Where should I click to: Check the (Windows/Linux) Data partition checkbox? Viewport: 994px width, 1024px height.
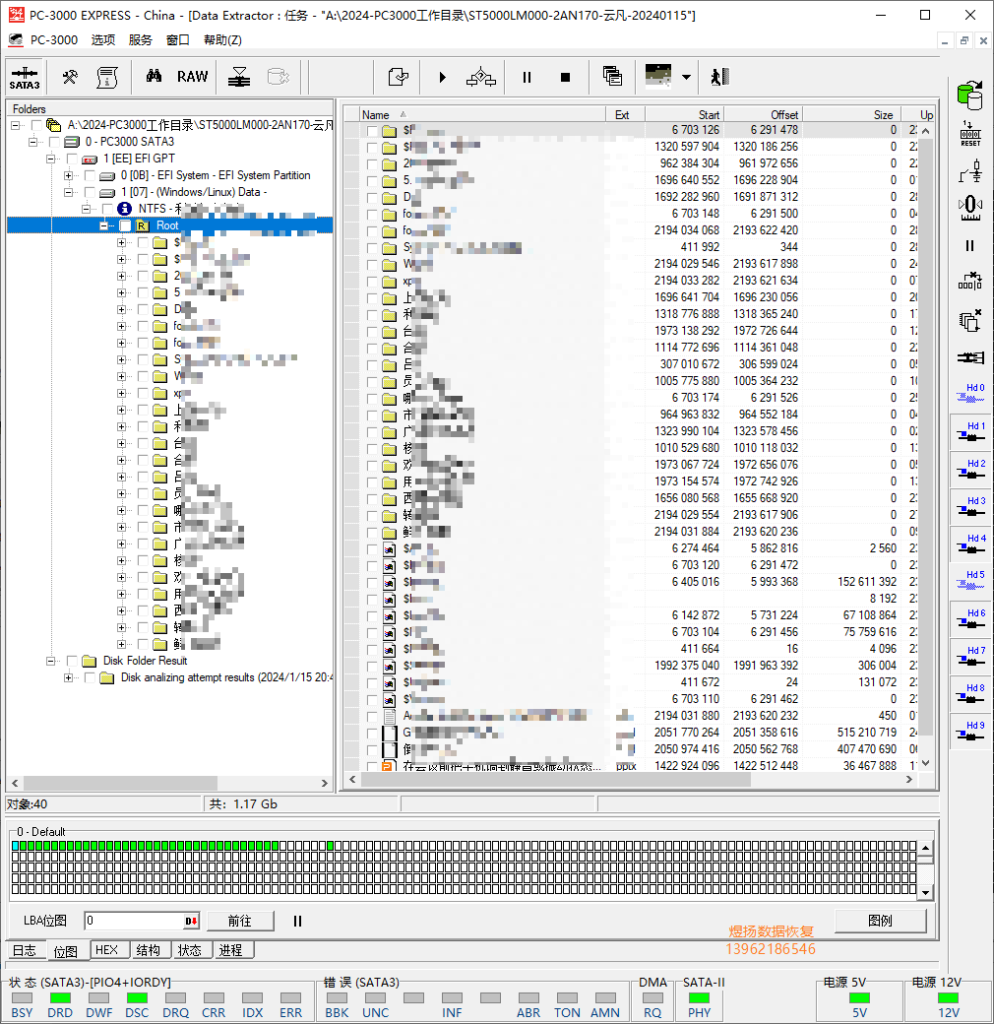pos(89,192)
